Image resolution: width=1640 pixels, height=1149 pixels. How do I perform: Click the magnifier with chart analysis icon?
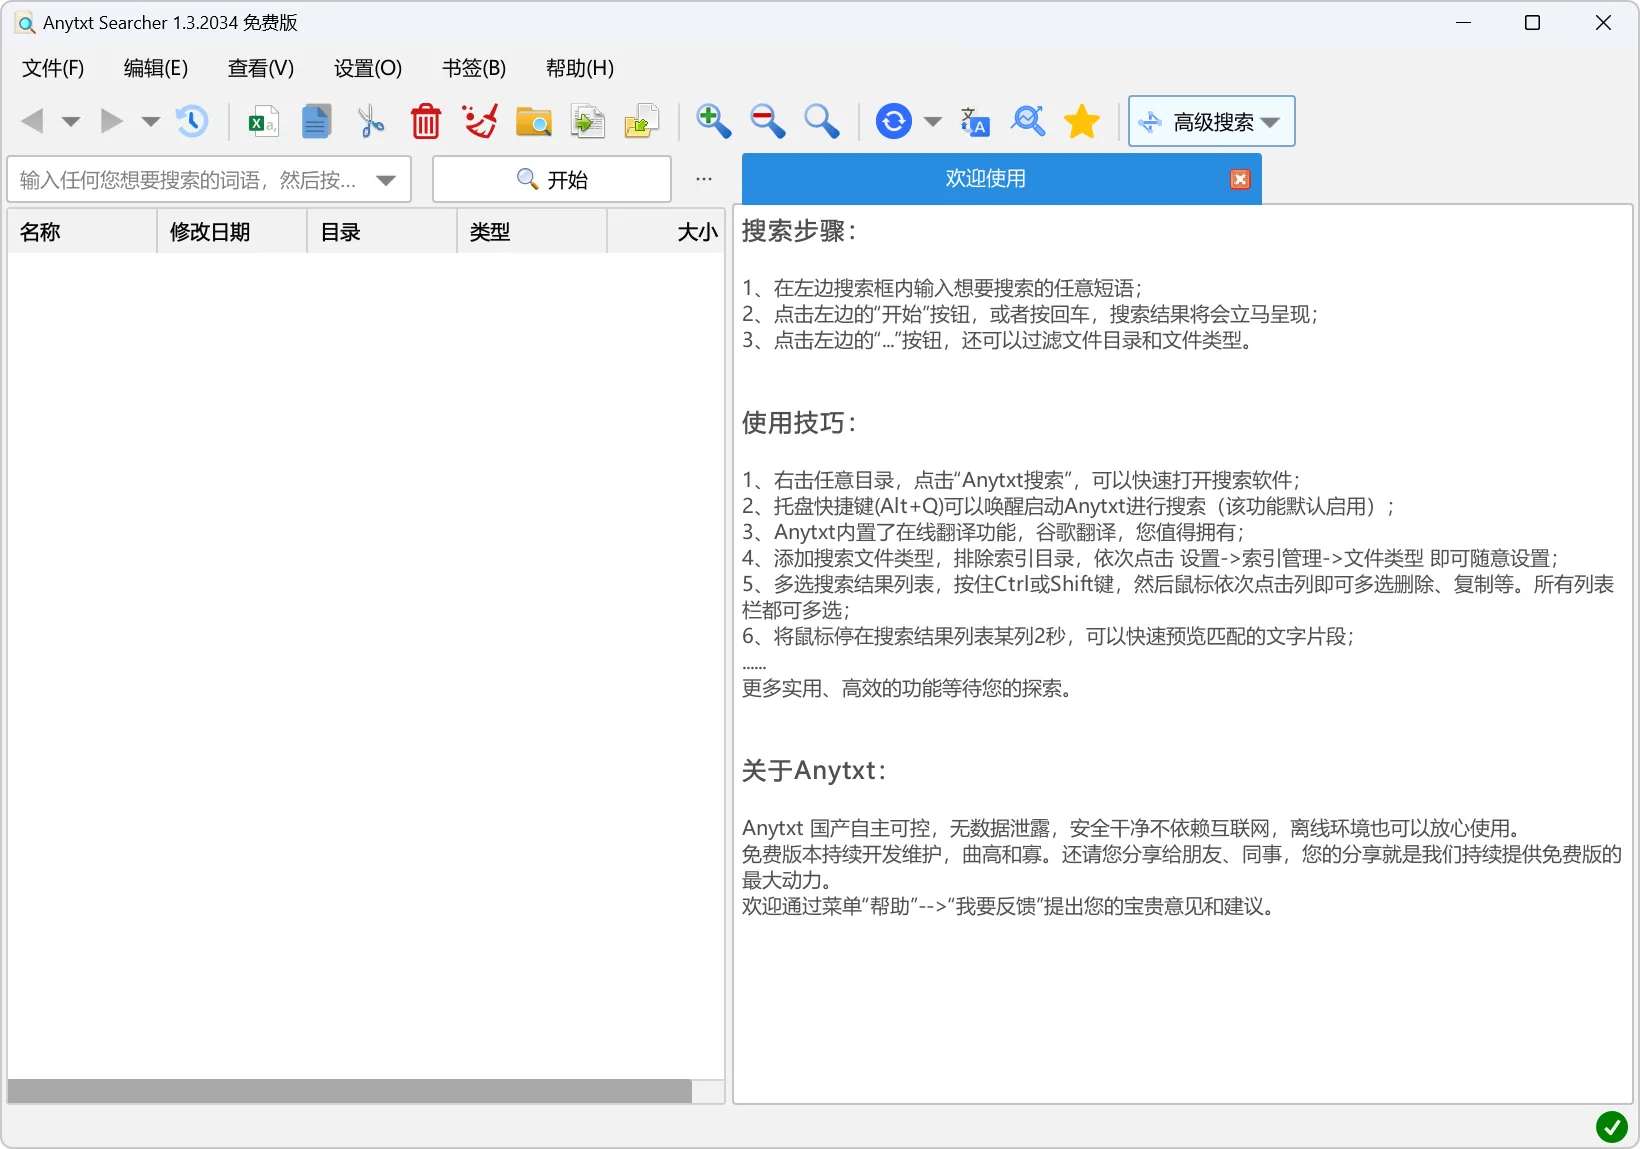(x=1029, y=122)
